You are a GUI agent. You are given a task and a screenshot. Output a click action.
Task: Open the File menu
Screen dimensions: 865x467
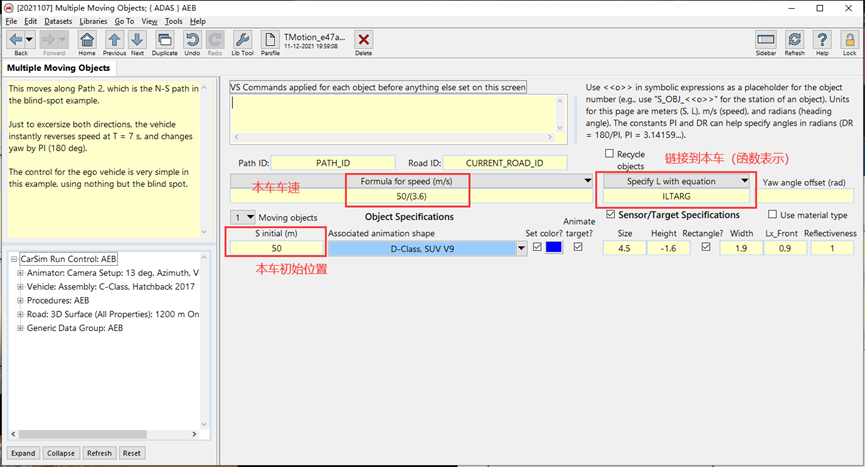click(11, 21)
